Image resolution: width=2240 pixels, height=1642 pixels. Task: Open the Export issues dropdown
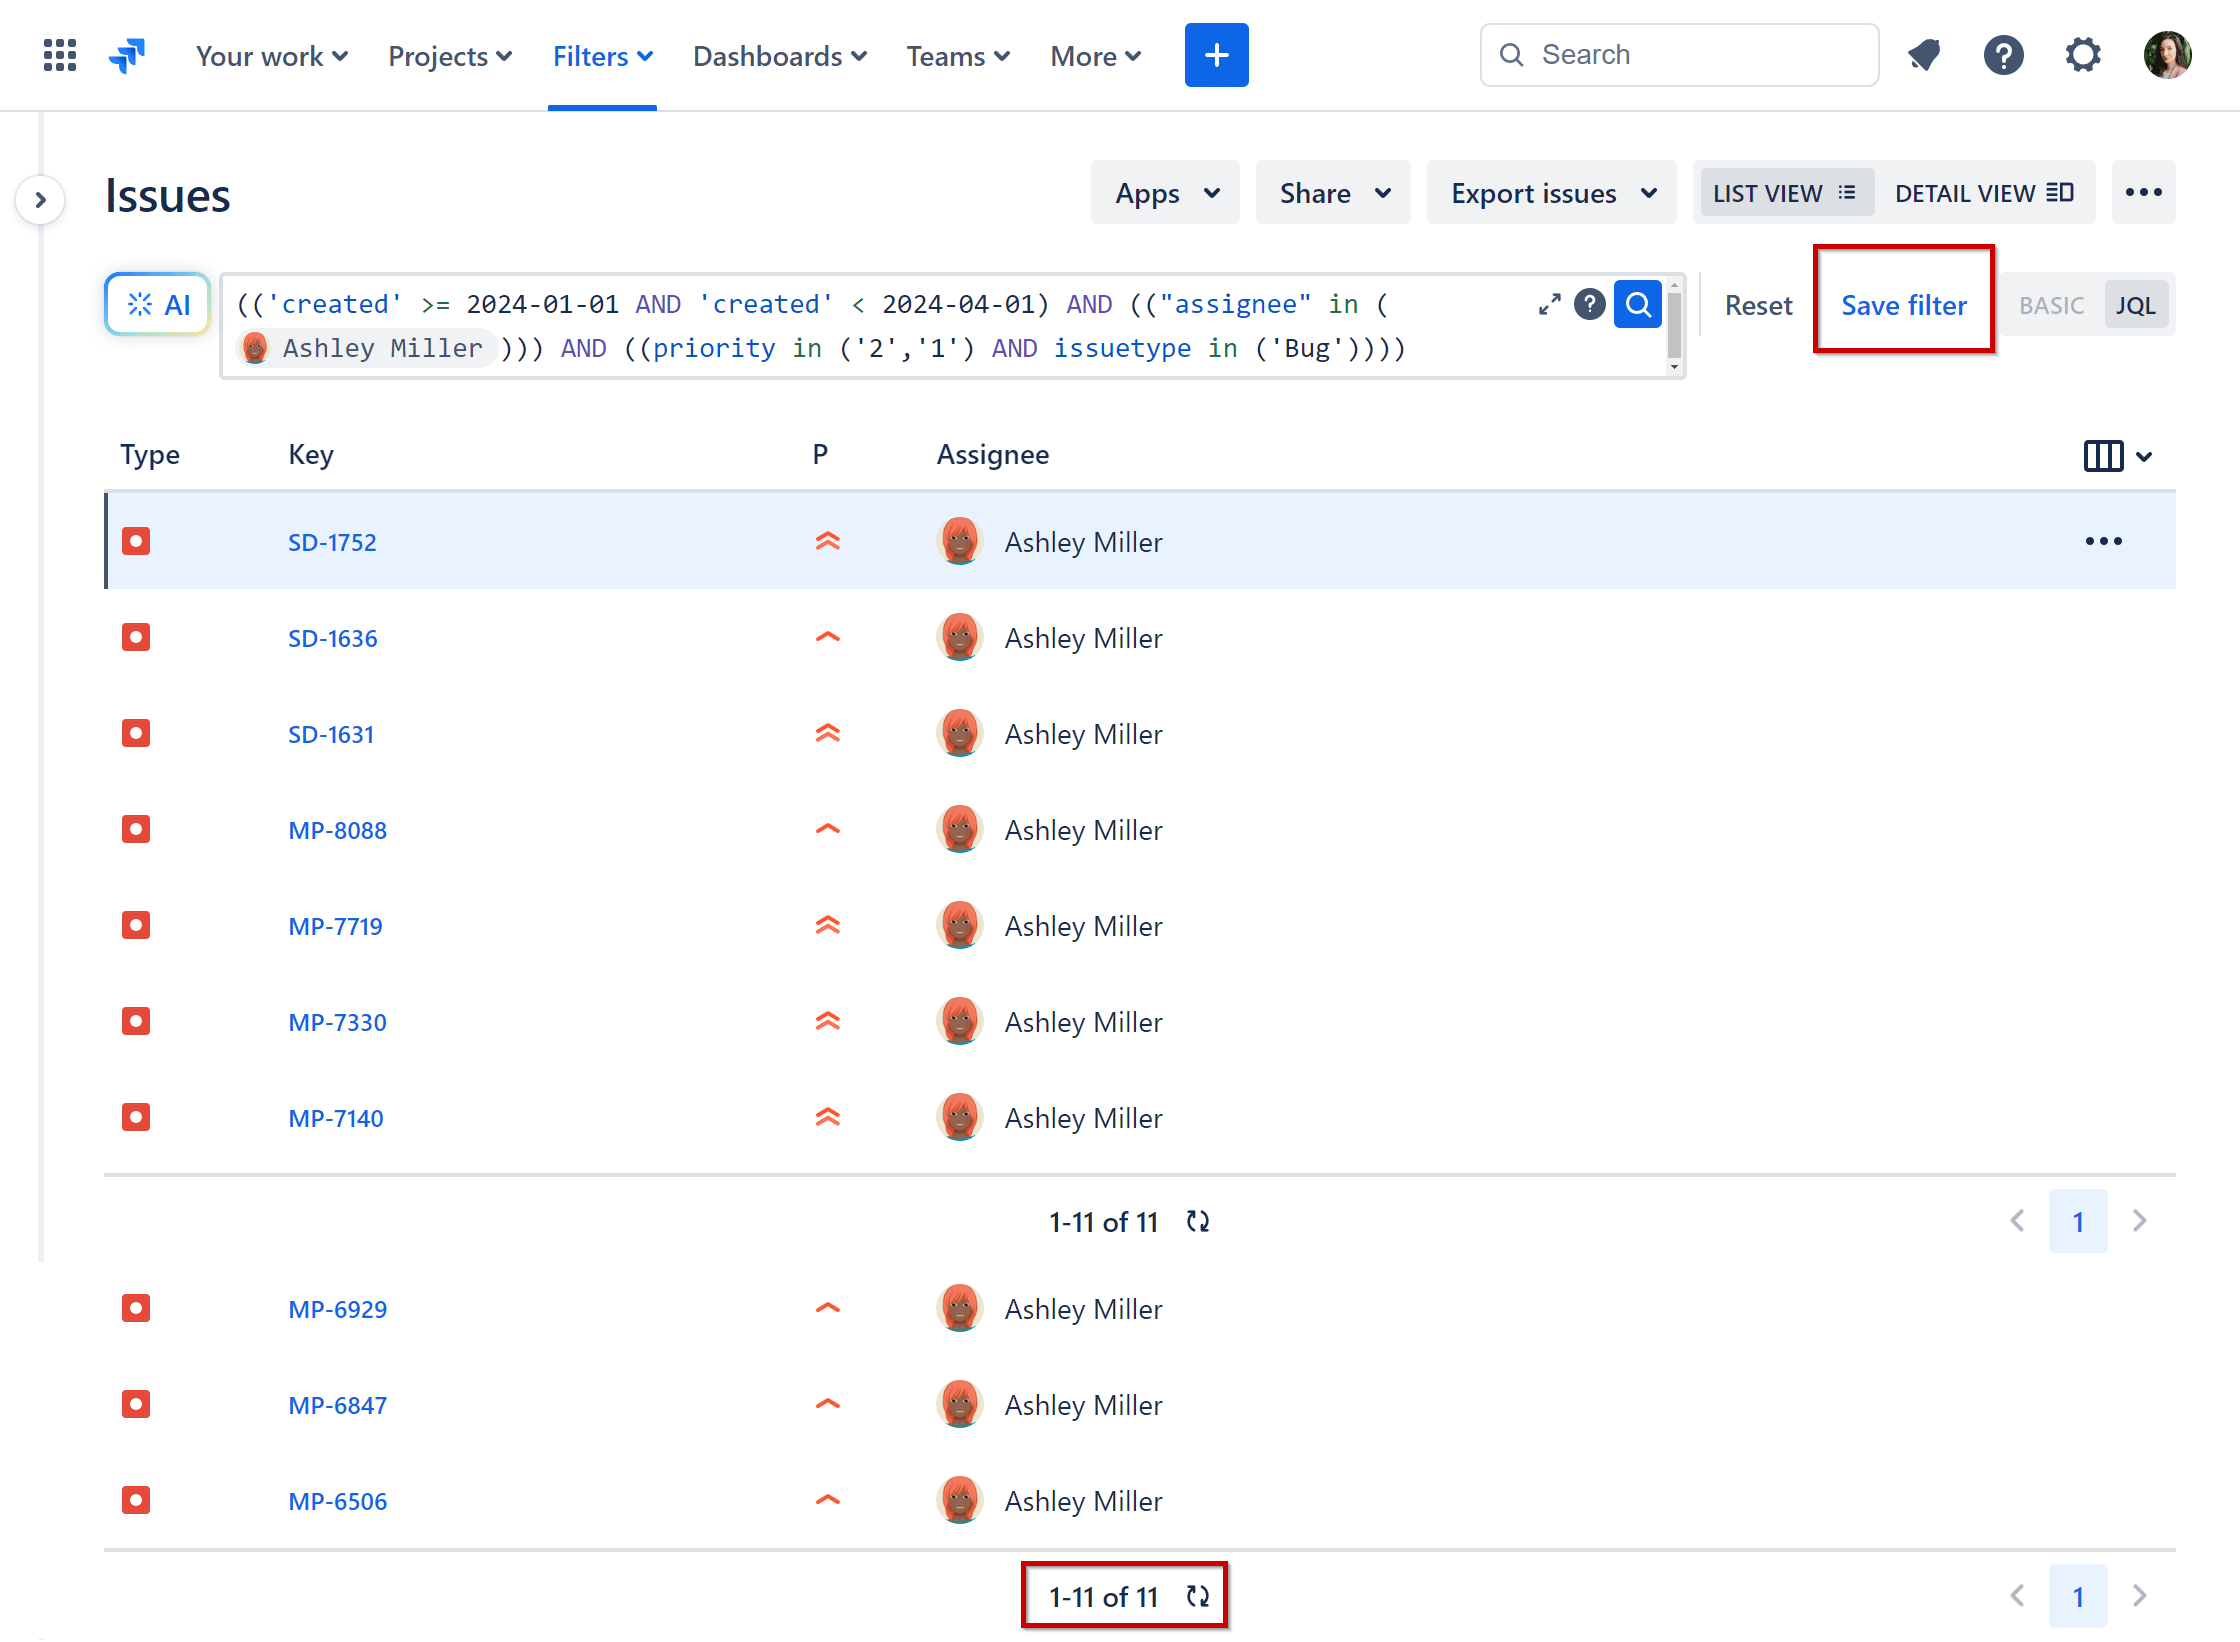[1551, 192]
